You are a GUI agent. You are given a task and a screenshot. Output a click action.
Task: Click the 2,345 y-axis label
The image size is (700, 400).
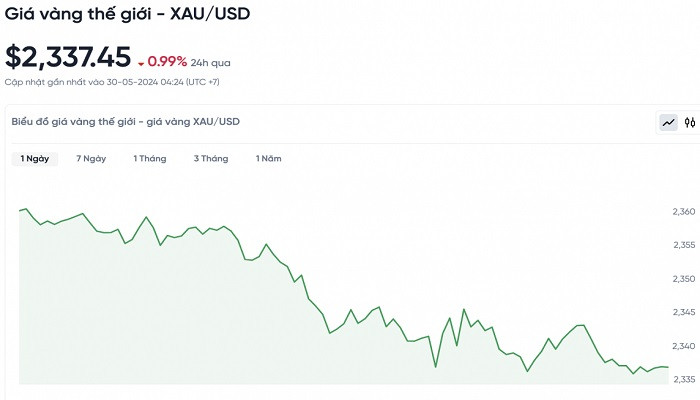[684, 312]
